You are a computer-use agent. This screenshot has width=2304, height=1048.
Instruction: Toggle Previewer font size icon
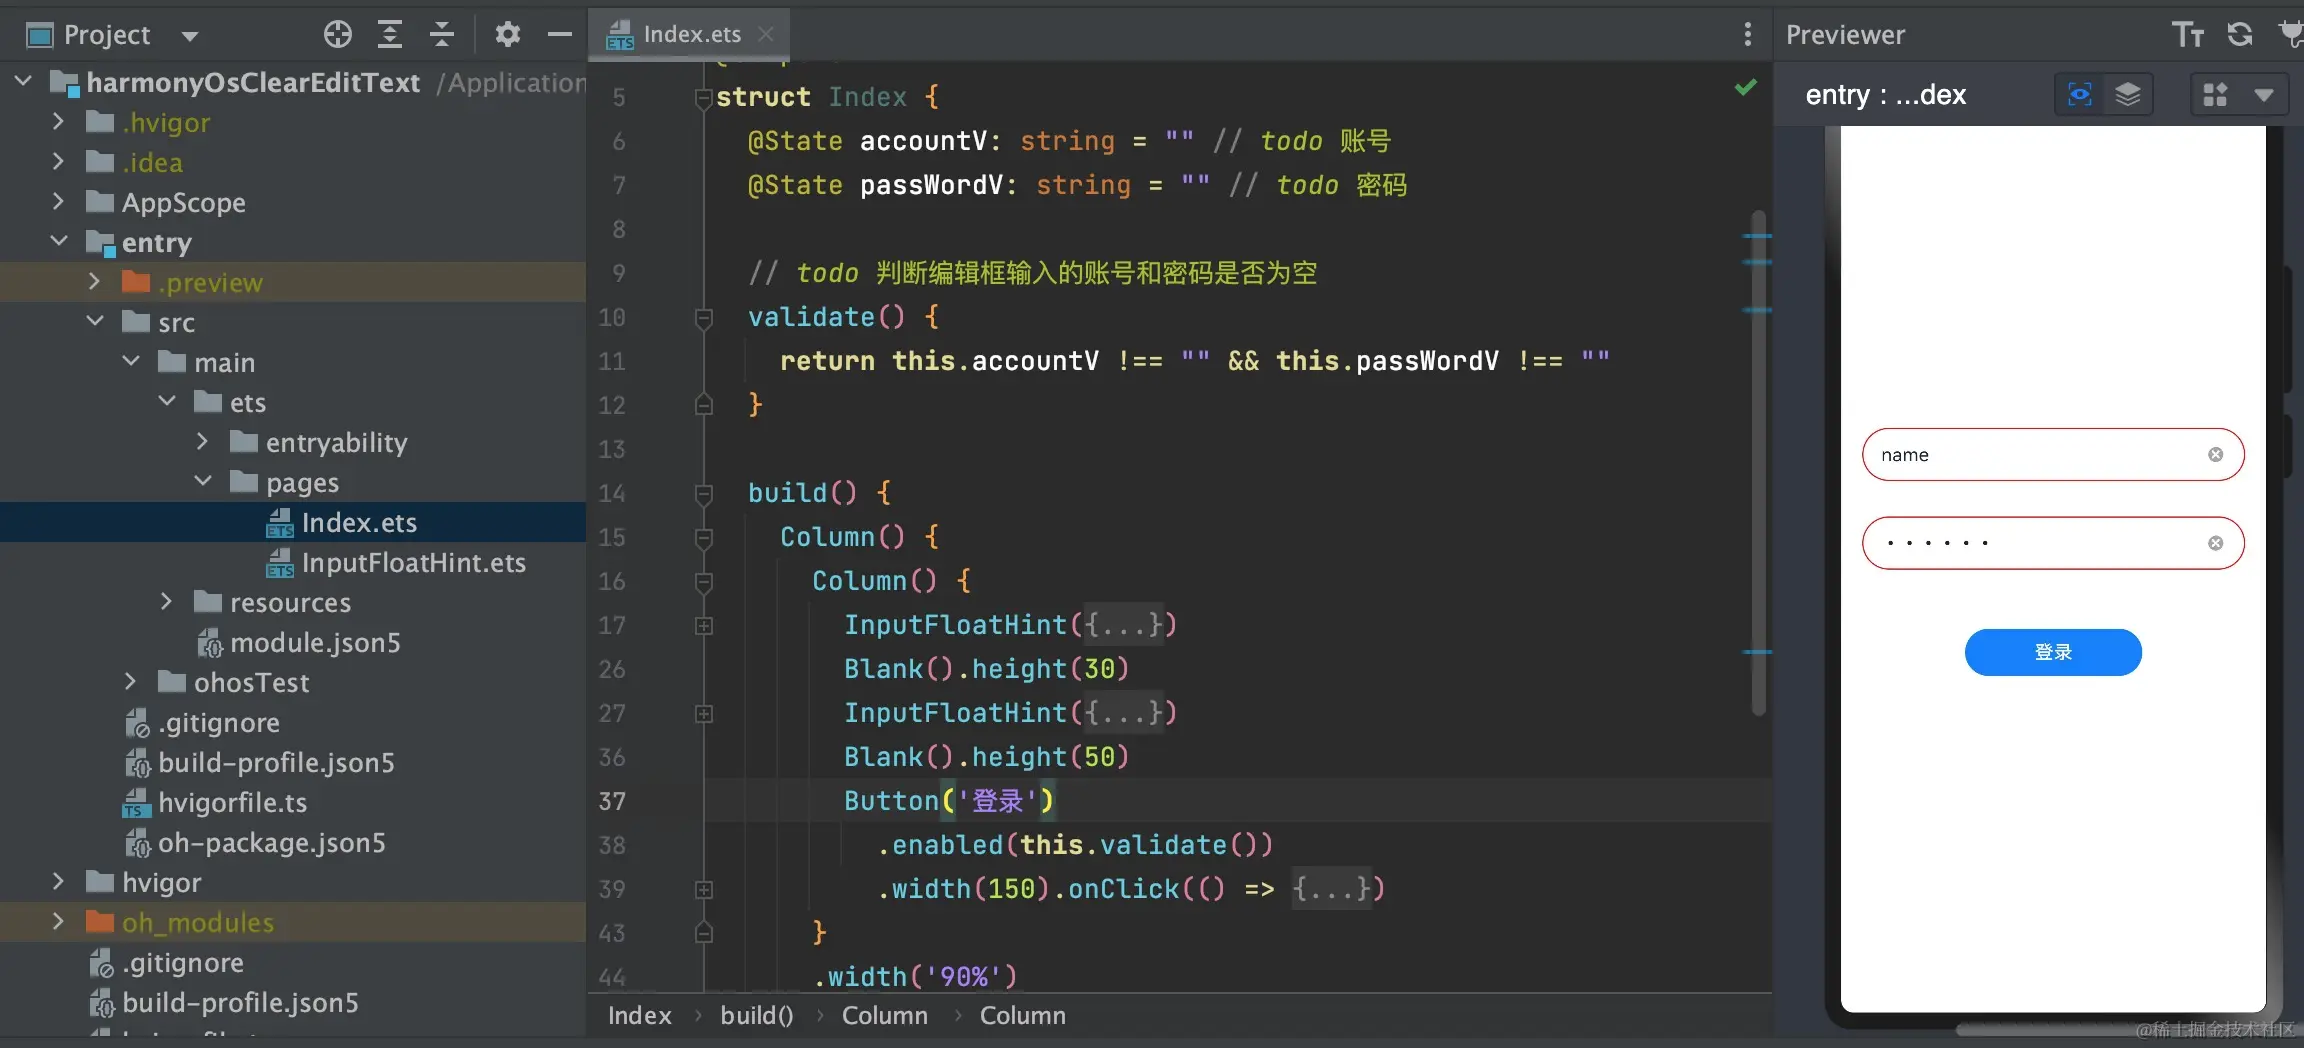click(2188, 35)
